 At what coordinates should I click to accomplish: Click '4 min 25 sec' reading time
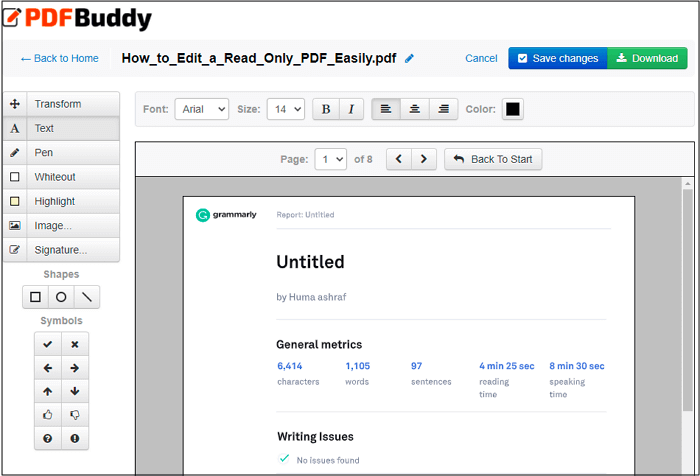[507, 366]
